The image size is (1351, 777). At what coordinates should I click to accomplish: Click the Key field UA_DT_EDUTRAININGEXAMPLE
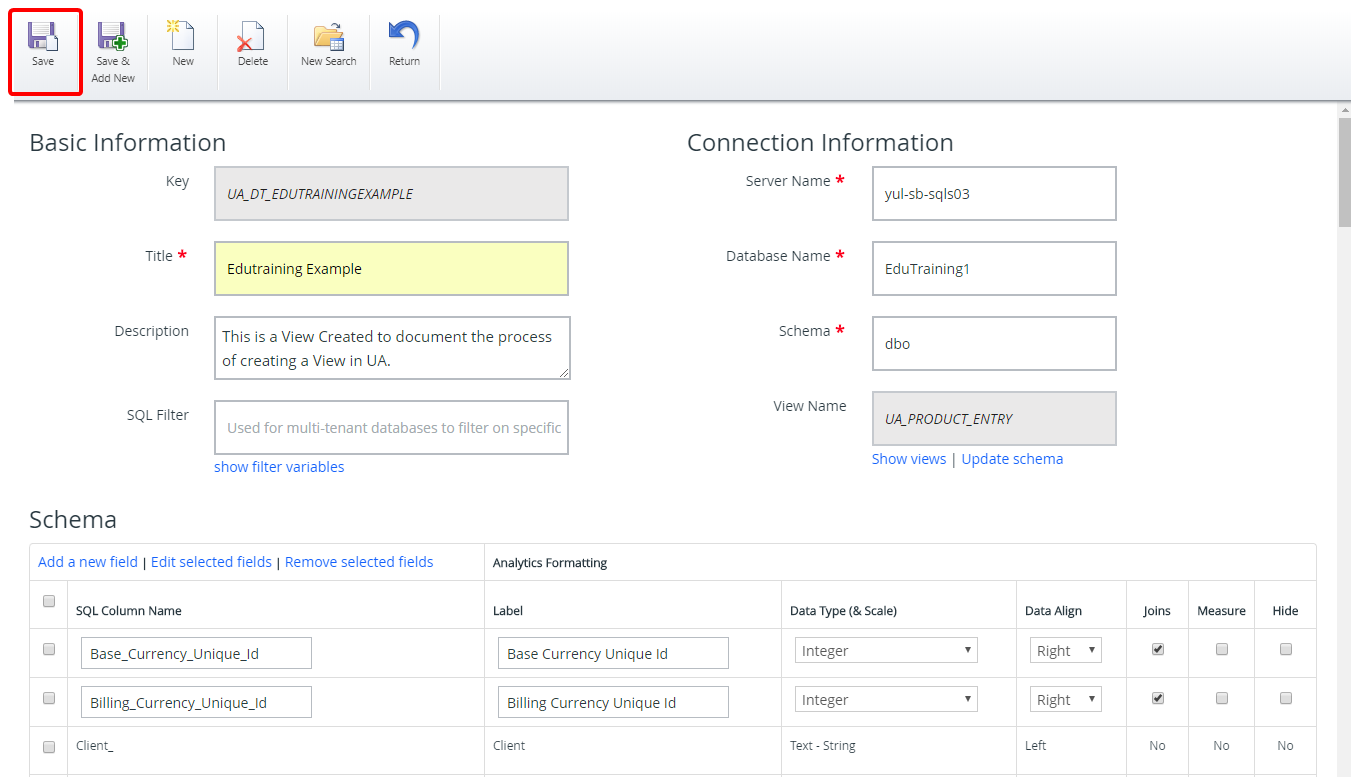point(391,193)
